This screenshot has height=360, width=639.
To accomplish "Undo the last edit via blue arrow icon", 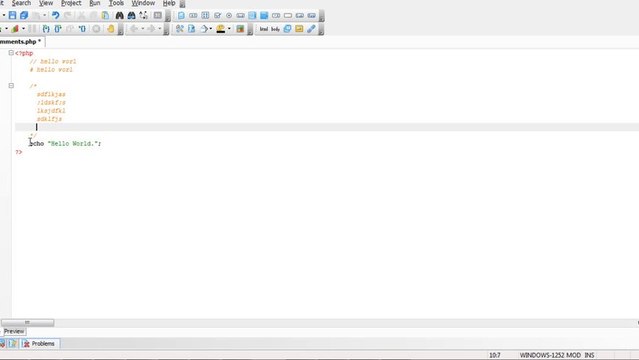I will click(x=55, y=15).
